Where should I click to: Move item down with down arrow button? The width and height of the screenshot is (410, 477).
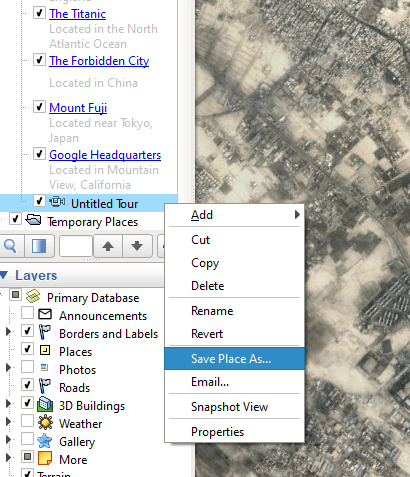[x=137, y=246]
